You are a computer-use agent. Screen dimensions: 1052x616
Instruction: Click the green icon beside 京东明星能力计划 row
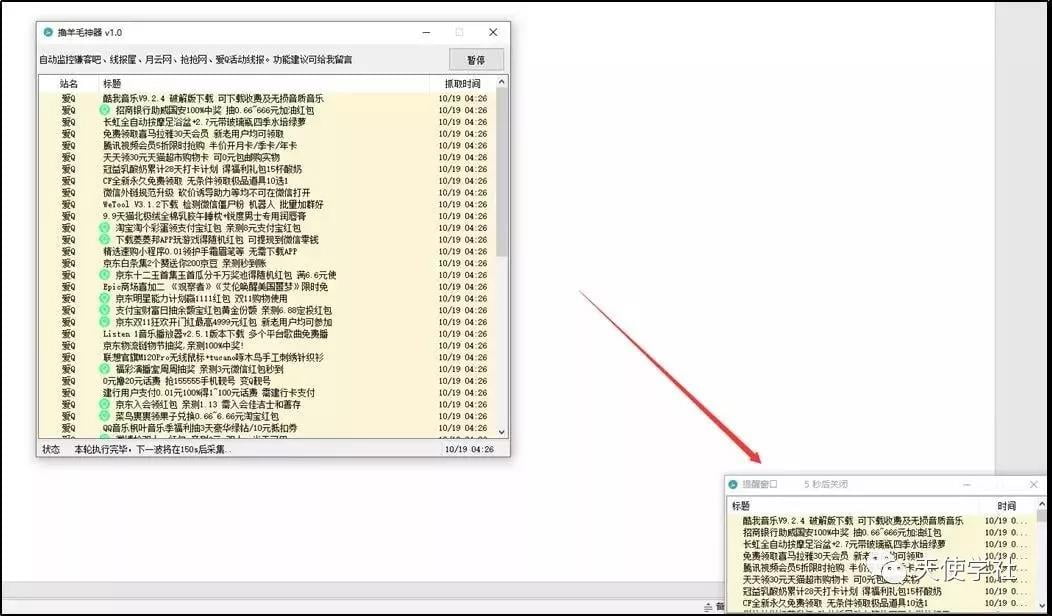click(x=105, y=299)
